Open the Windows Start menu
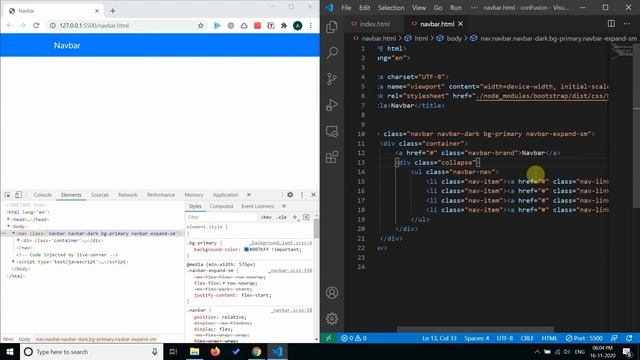Viewport: 640px width, 360px height. click(10, 351)
